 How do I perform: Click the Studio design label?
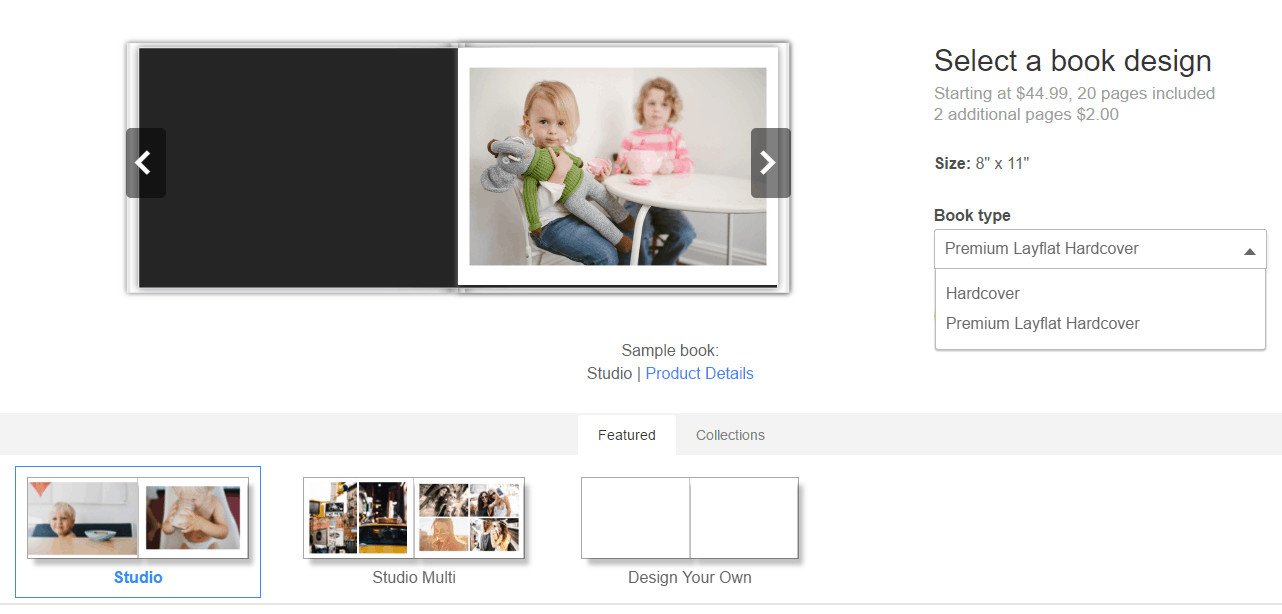(138, 578)
